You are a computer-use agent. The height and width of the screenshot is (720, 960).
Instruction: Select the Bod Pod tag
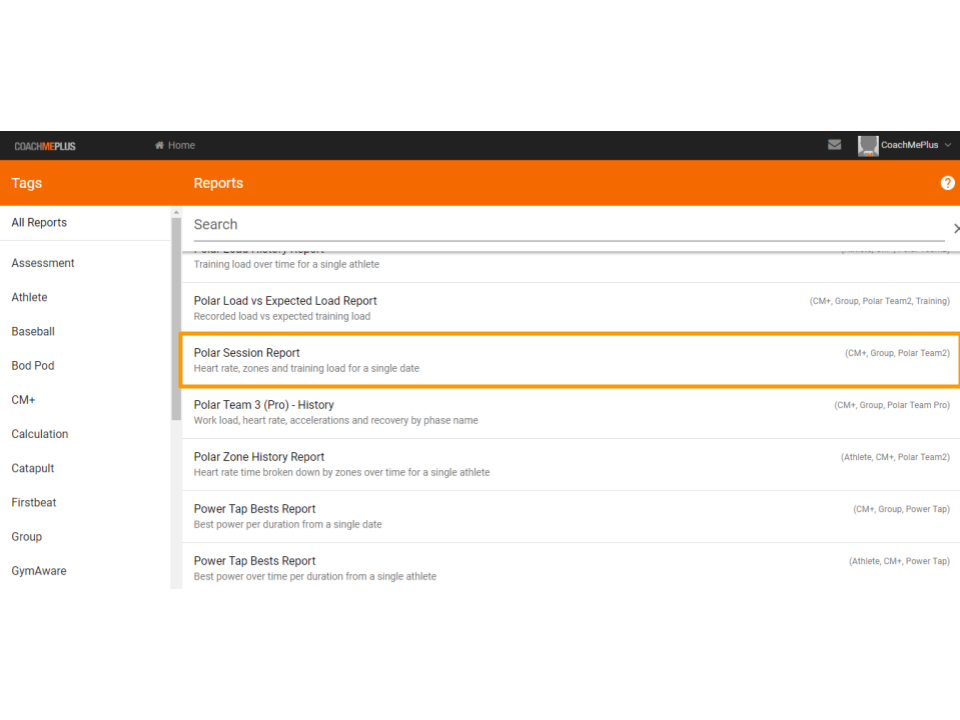coord(33,366)
